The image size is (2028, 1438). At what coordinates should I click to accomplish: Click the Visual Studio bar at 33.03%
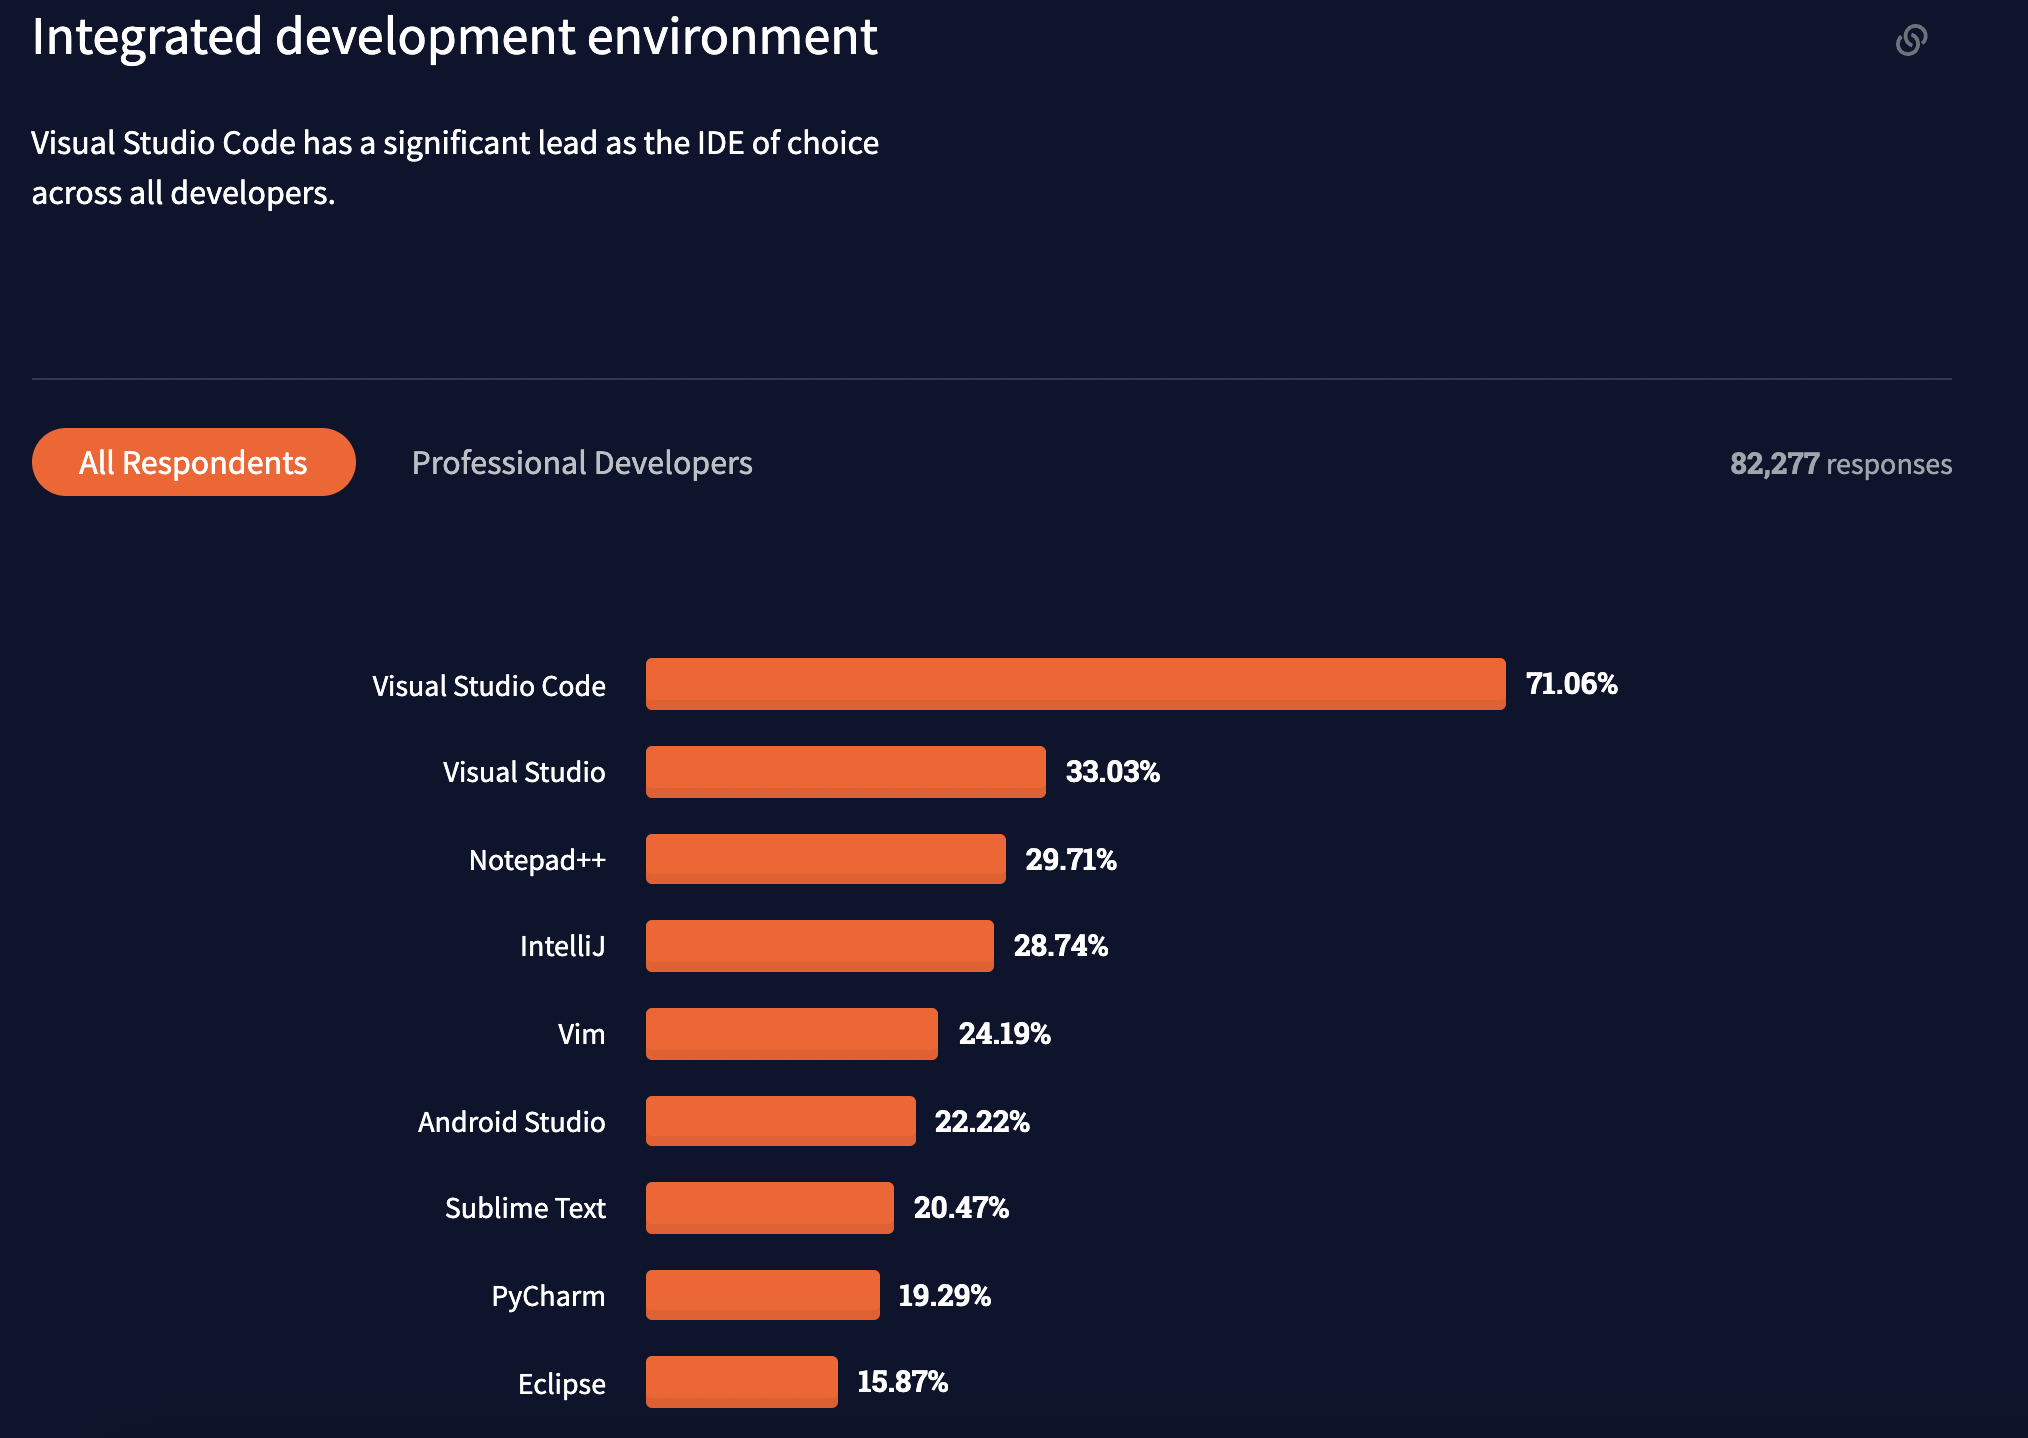point(846,772)
